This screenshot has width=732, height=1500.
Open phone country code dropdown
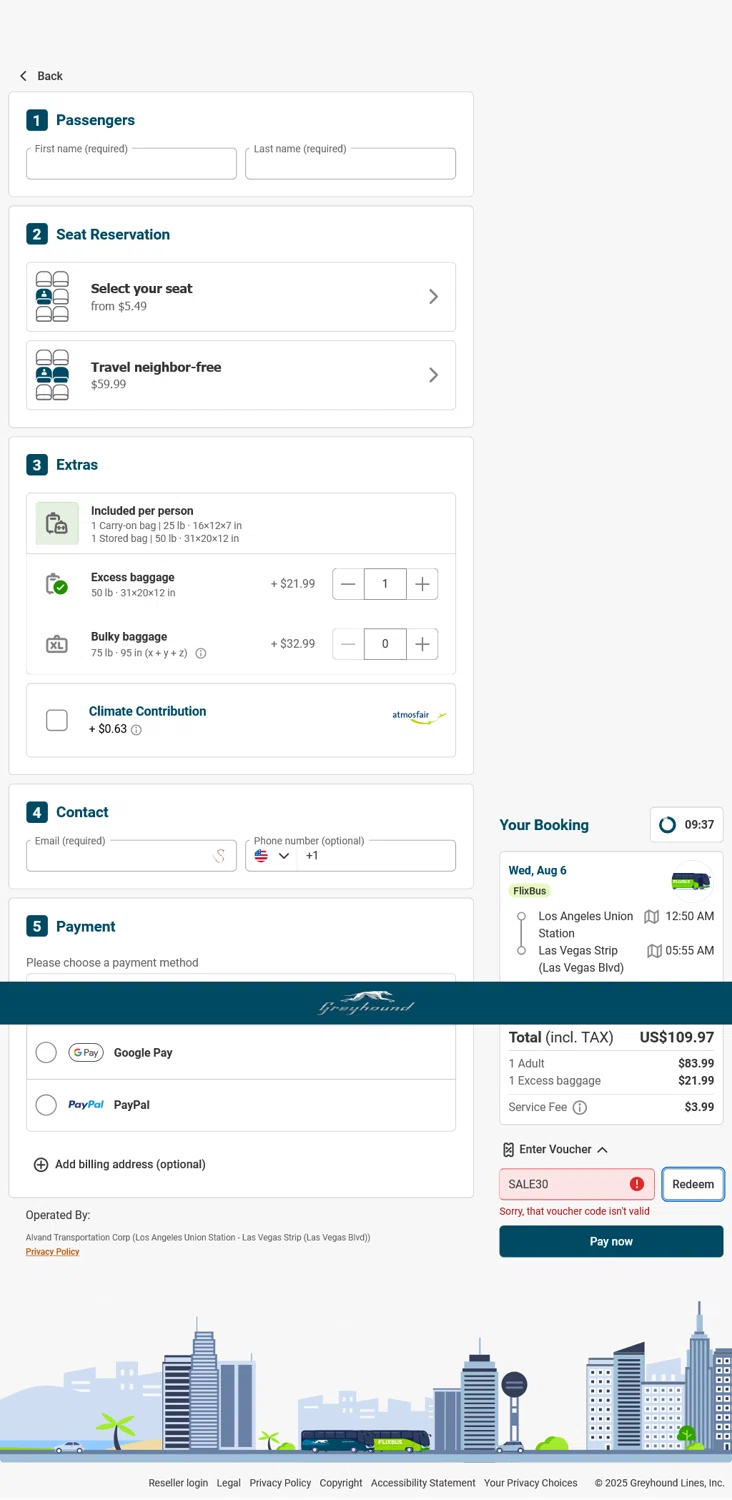272,856
